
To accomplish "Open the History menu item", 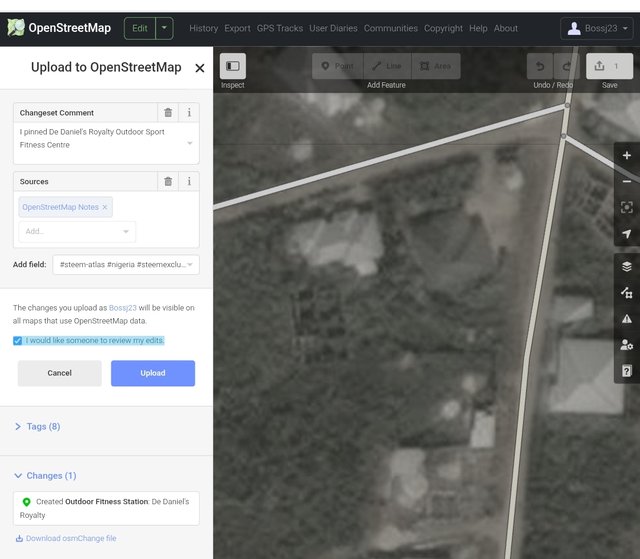I will pos(204,28).
